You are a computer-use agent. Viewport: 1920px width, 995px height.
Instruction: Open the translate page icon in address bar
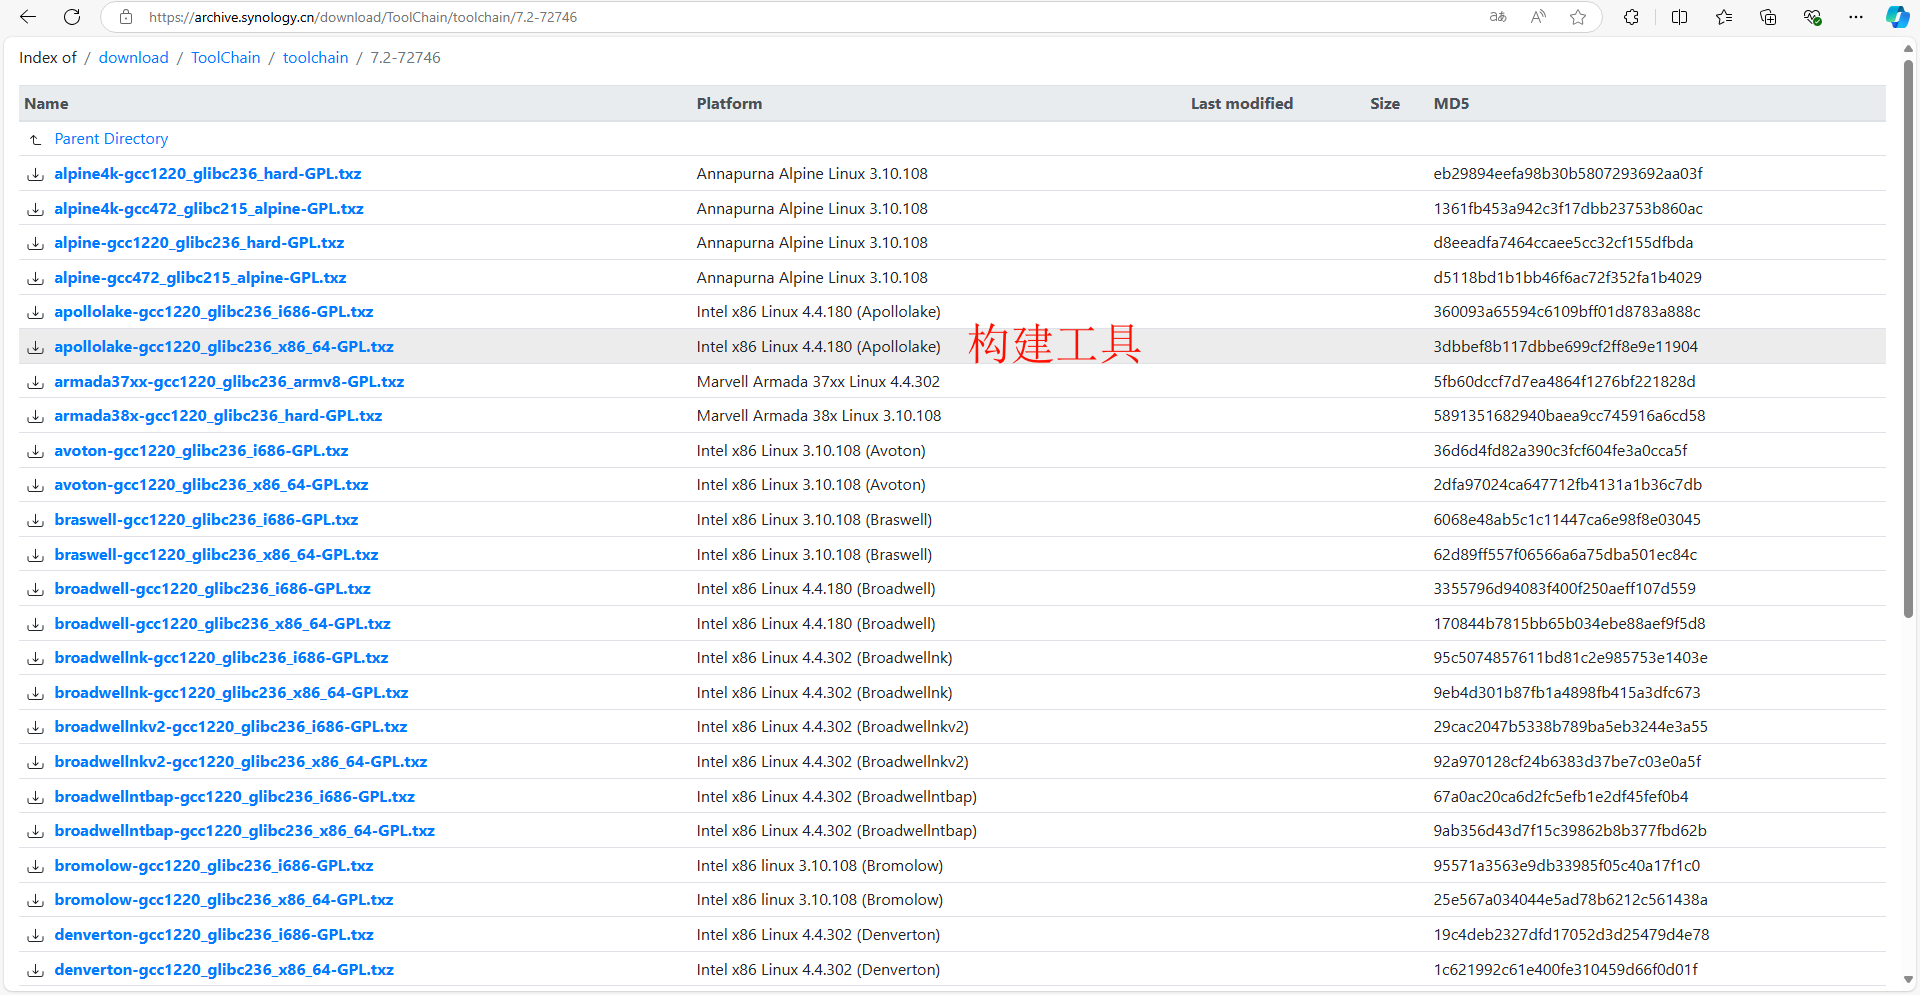(1497, 17)
